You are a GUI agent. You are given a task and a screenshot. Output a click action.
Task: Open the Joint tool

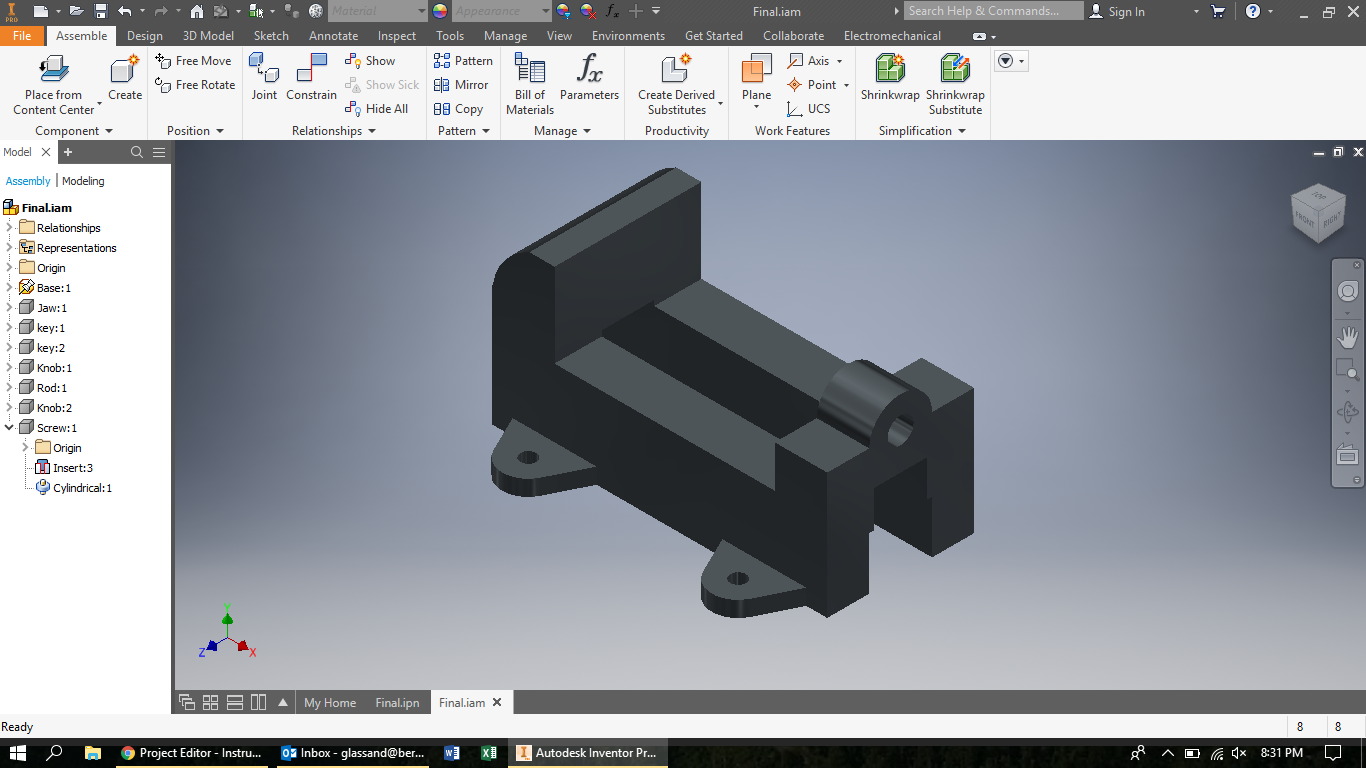[x=264, y=77]
